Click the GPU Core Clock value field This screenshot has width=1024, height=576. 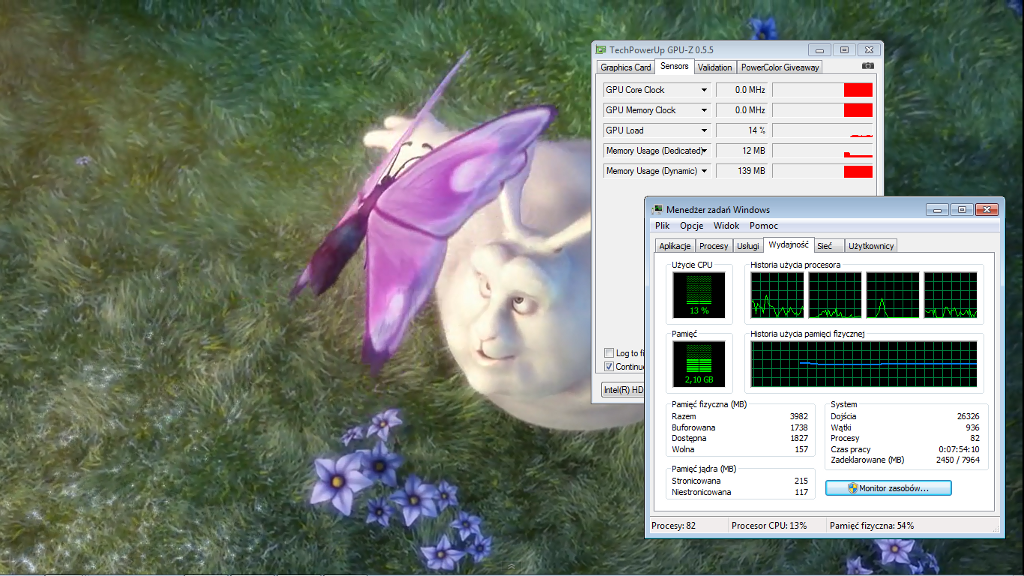pyautogui.click(x=743, y=90)
